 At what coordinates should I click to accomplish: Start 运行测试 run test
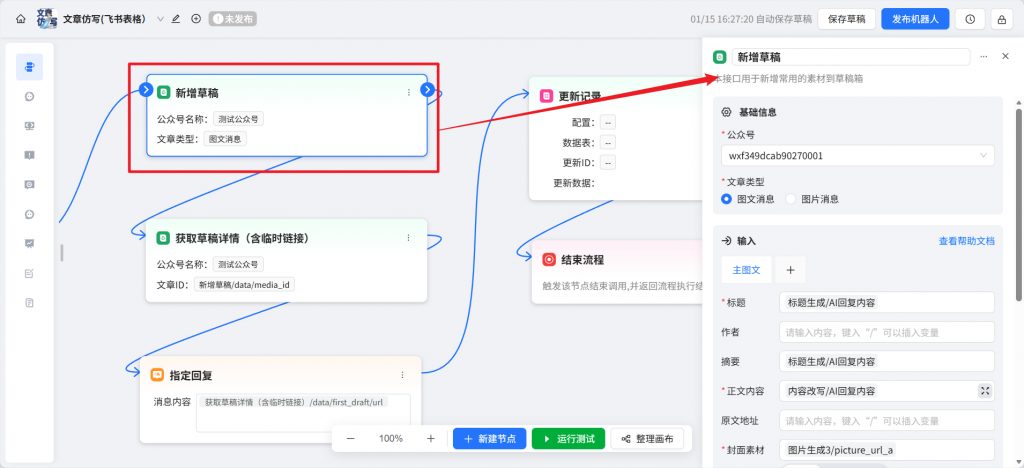pyautogui.click(x=569, y=439)
